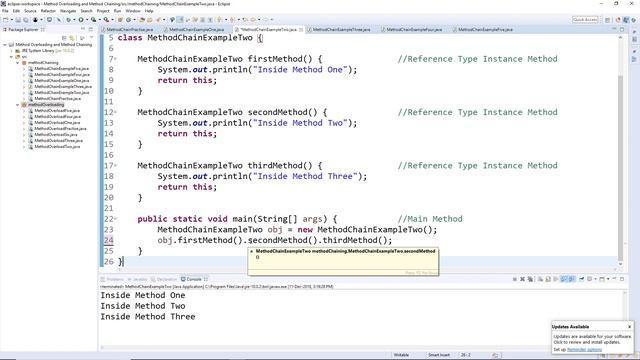Click the Open Type toolbar icon

click(142, 20)
